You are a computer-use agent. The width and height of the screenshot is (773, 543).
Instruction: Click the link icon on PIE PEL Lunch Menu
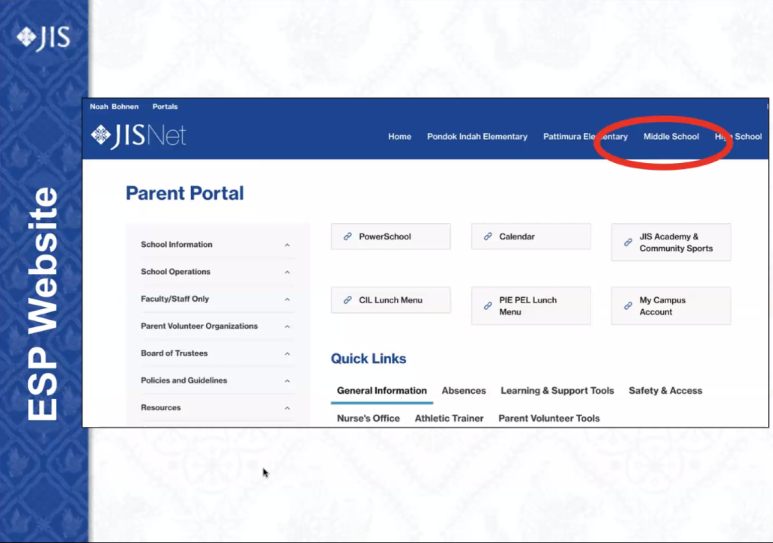[x=488, y=306]
